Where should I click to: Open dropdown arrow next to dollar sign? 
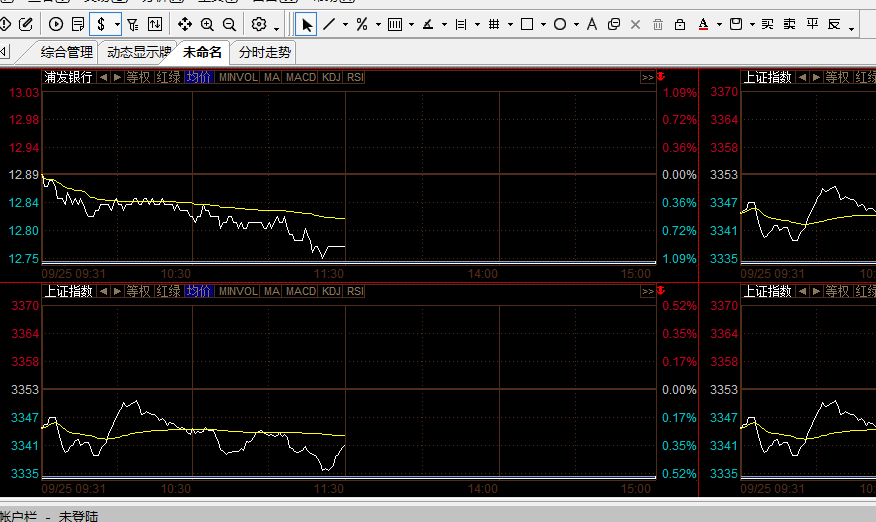117,24
